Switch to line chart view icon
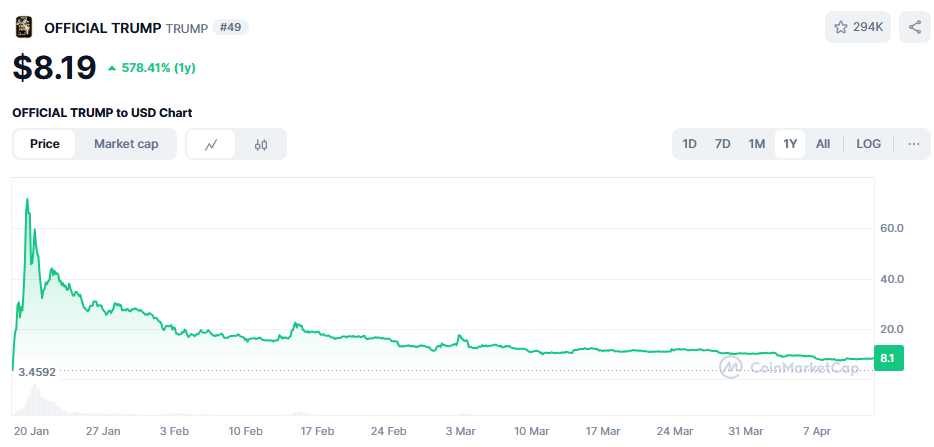 (211, 144)
